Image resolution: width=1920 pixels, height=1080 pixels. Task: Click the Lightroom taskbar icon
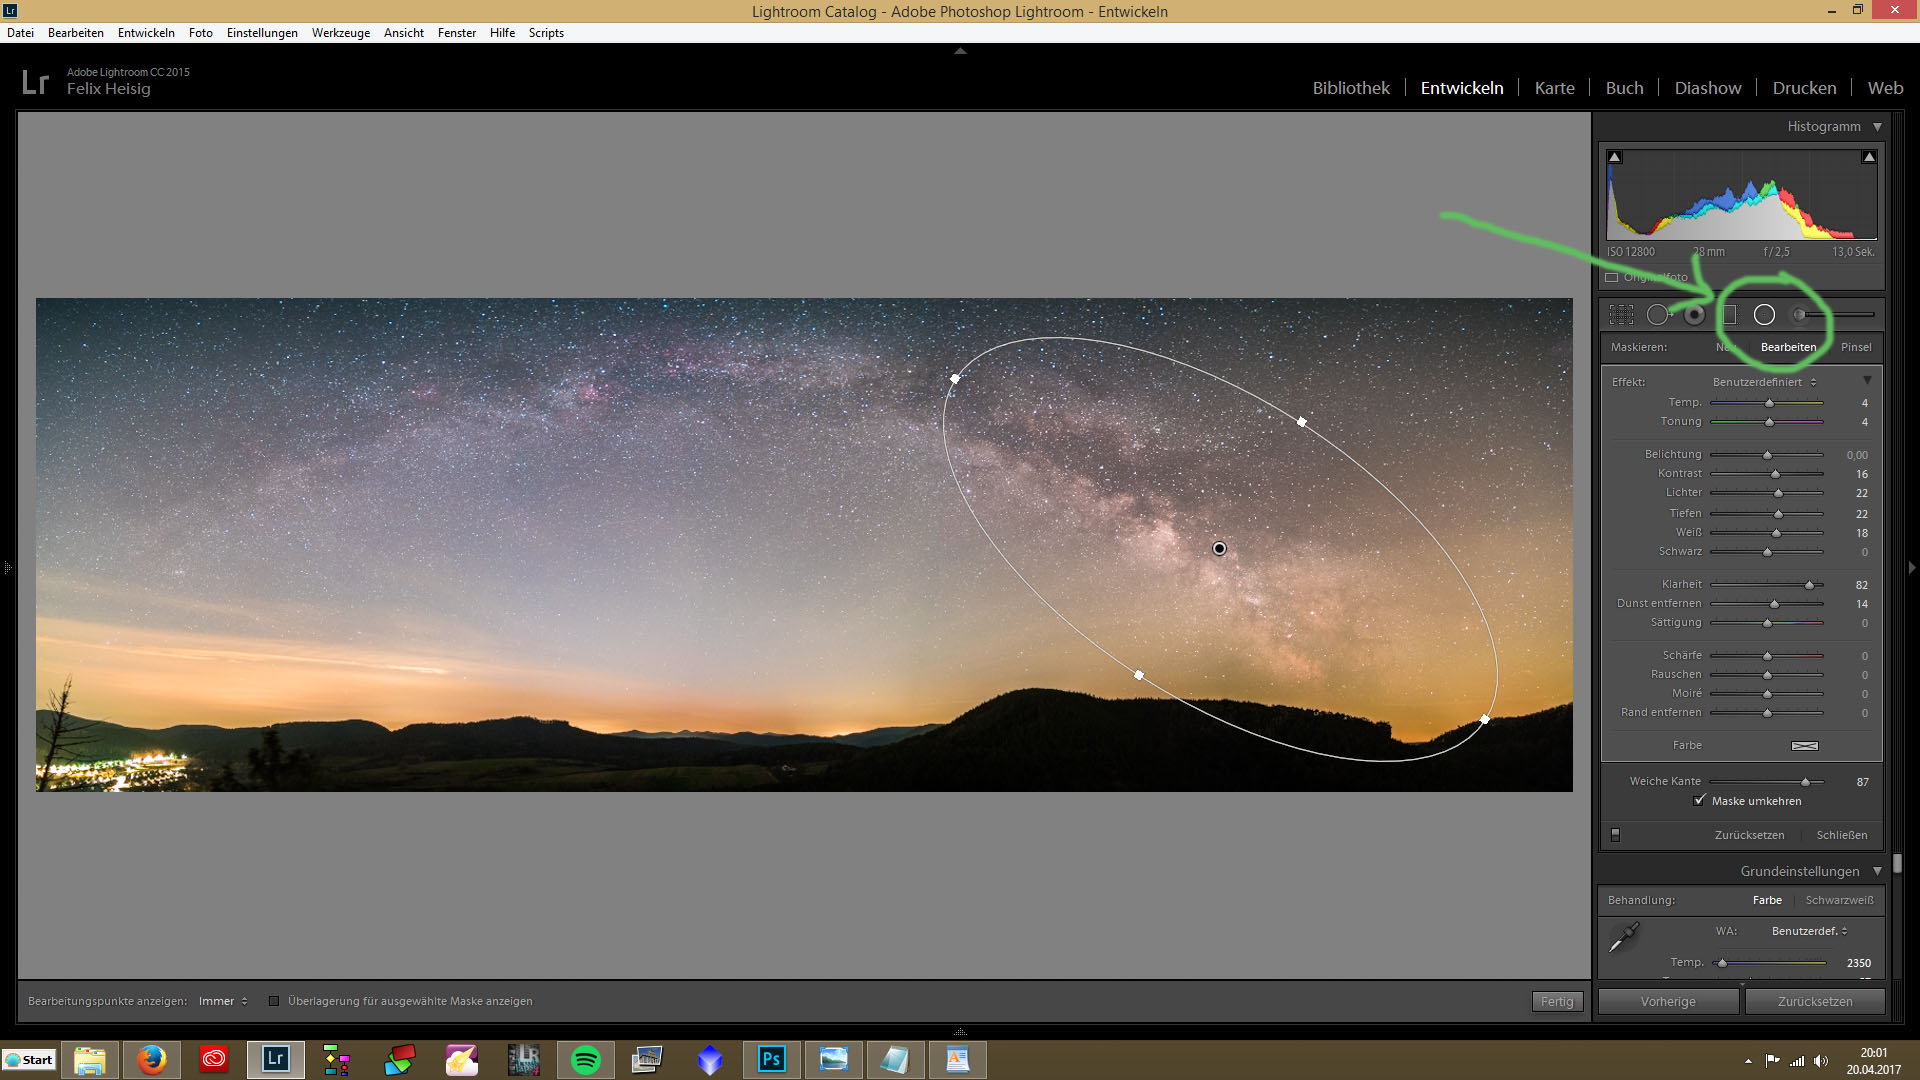point(276,1059)
